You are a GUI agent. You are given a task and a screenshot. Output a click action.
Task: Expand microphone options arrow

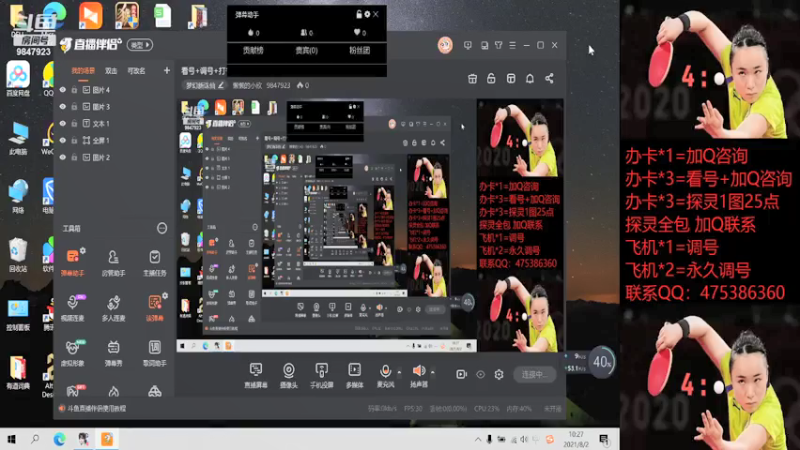[x=399, y=372]
